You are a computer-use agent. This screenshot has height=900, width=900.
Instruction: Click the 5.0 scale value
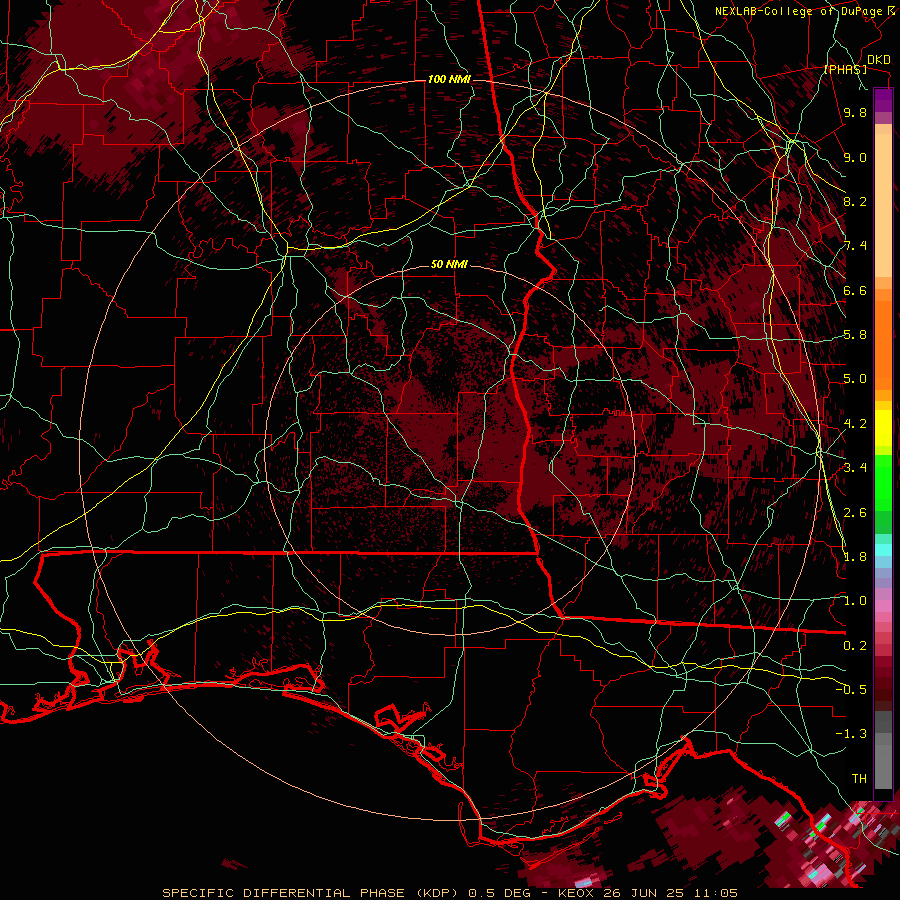(855, 379)
